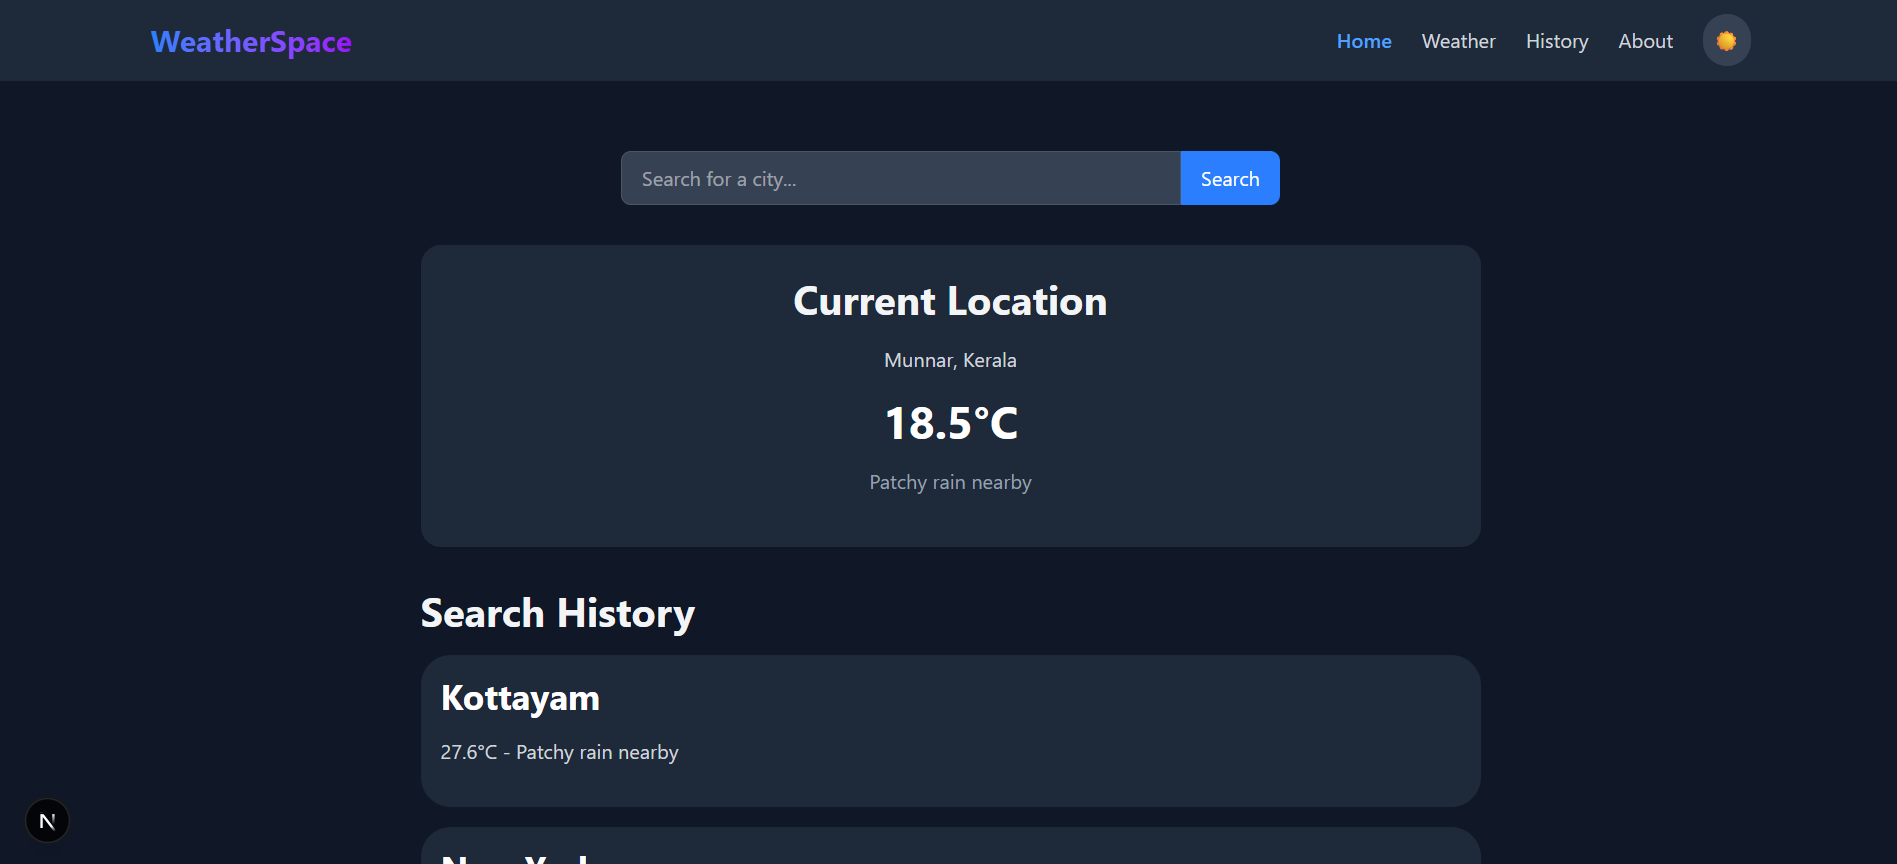This screenshot has height=864, width=1897.
Task: Open the partially visible second history card
Action: pyautogui.click(x=950, y=848)
